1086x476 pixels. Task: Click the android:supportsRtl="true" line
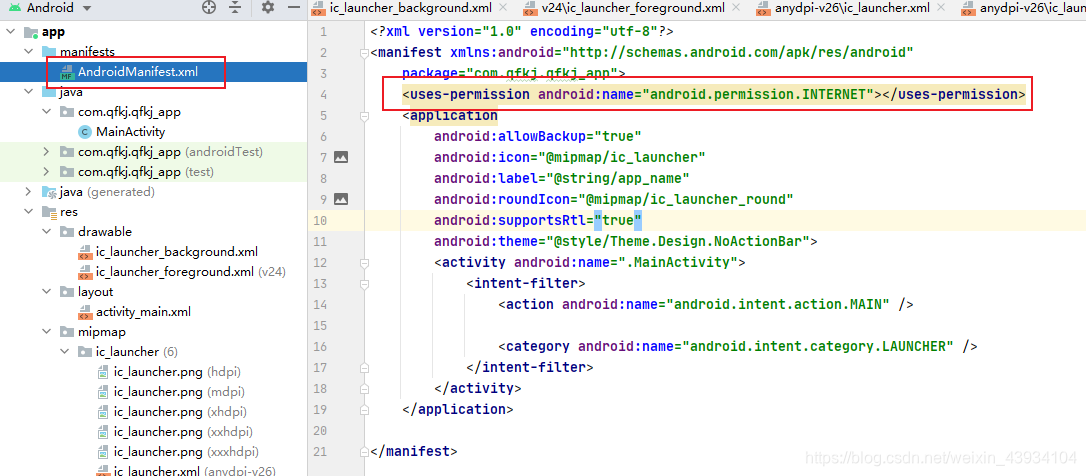pyautogui.click(x=538, y=220)
